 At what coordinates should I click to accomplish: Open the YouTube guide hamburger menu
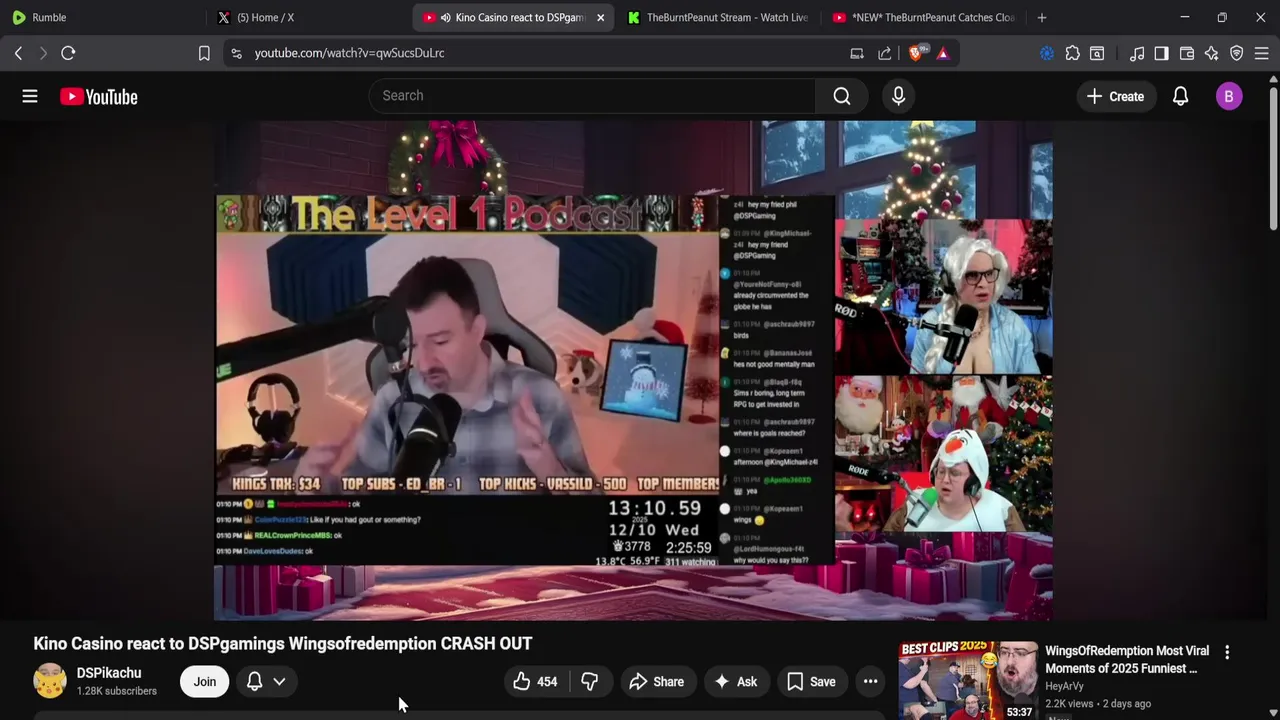[30, 96]
